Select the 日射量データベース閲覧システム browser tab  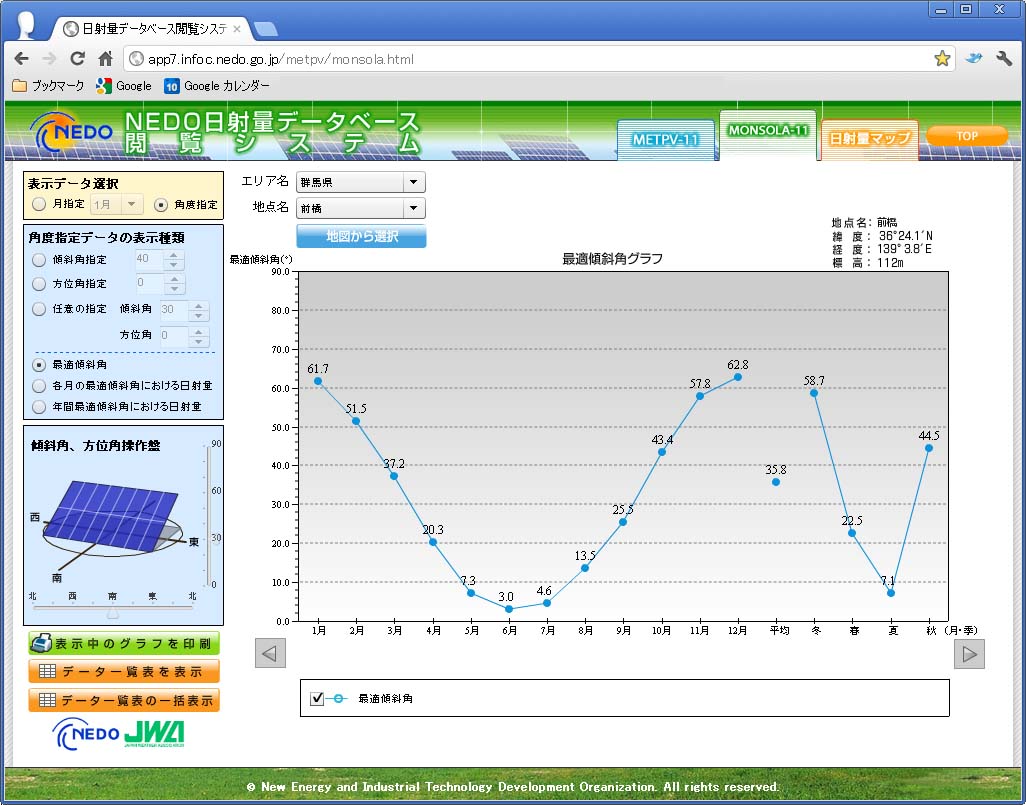(x=152, y=29)
